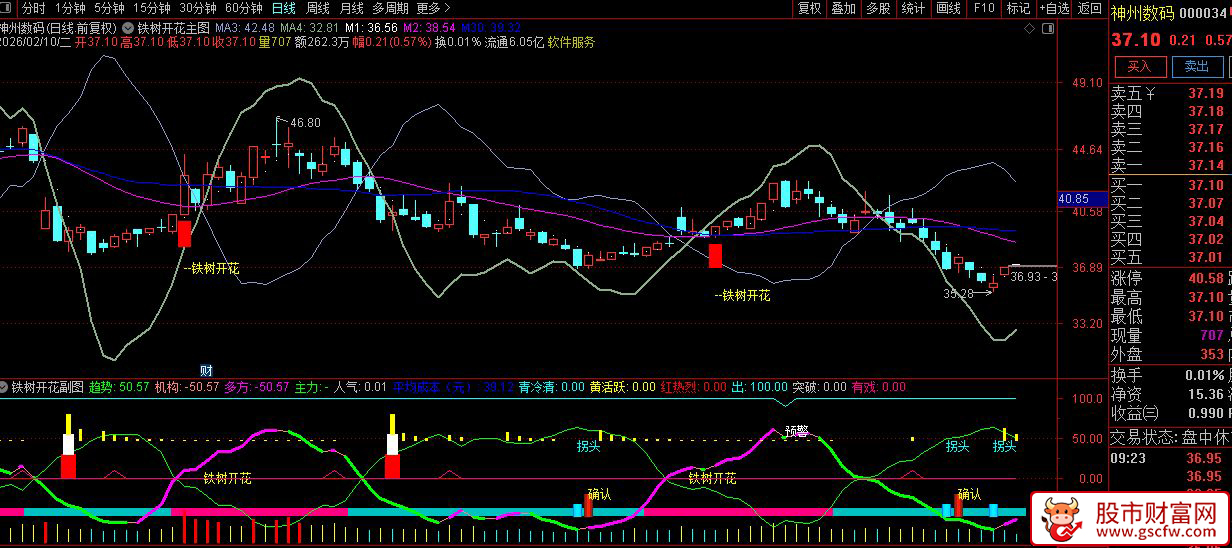Click the diamond icon atop chart

pos(1031,28)
